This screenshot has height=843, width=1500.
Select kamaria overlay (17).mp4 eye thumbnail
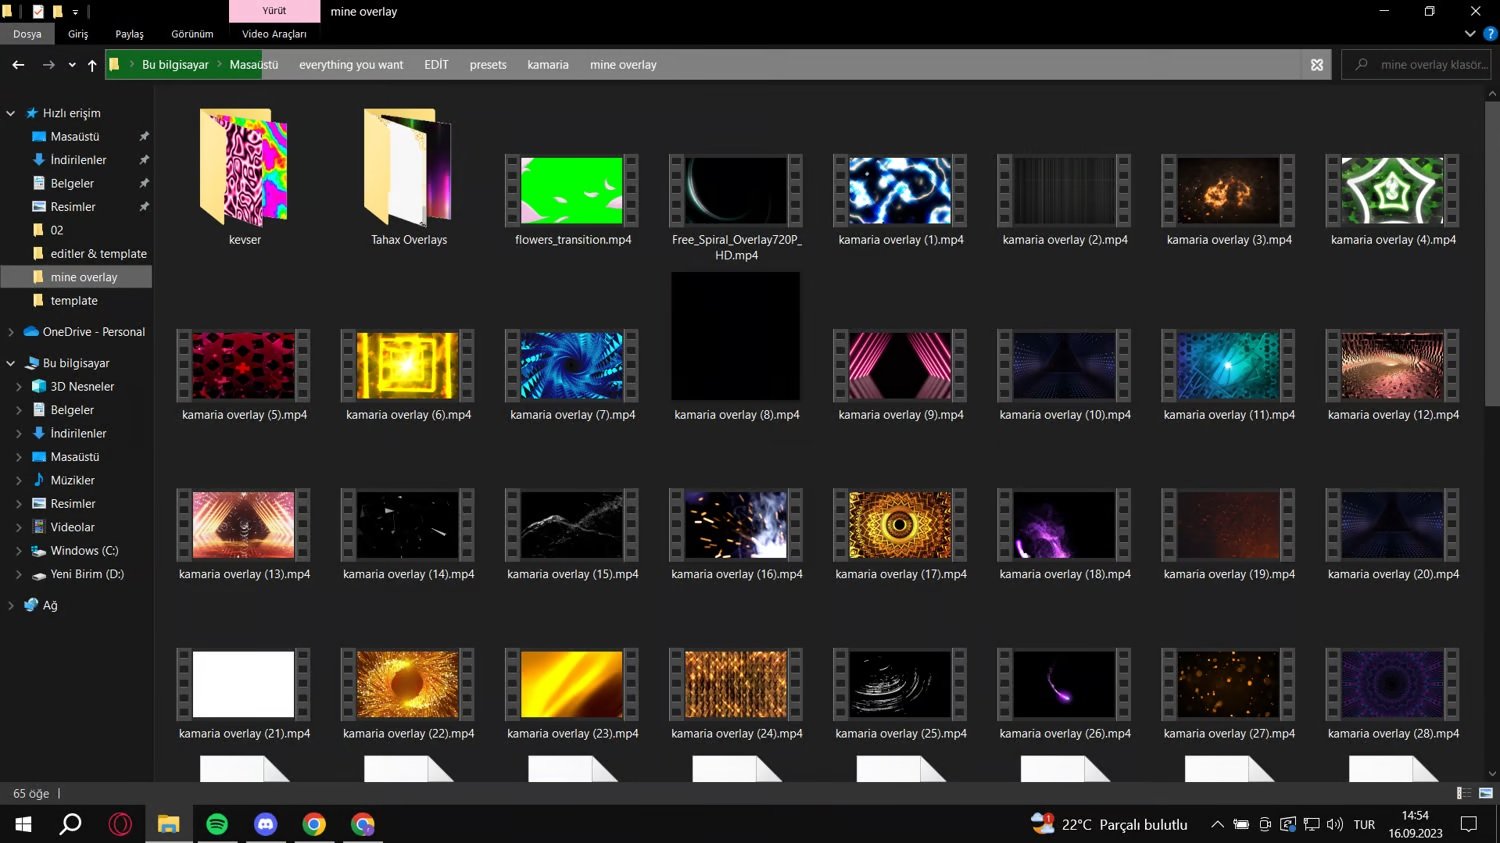pos(900,524)
